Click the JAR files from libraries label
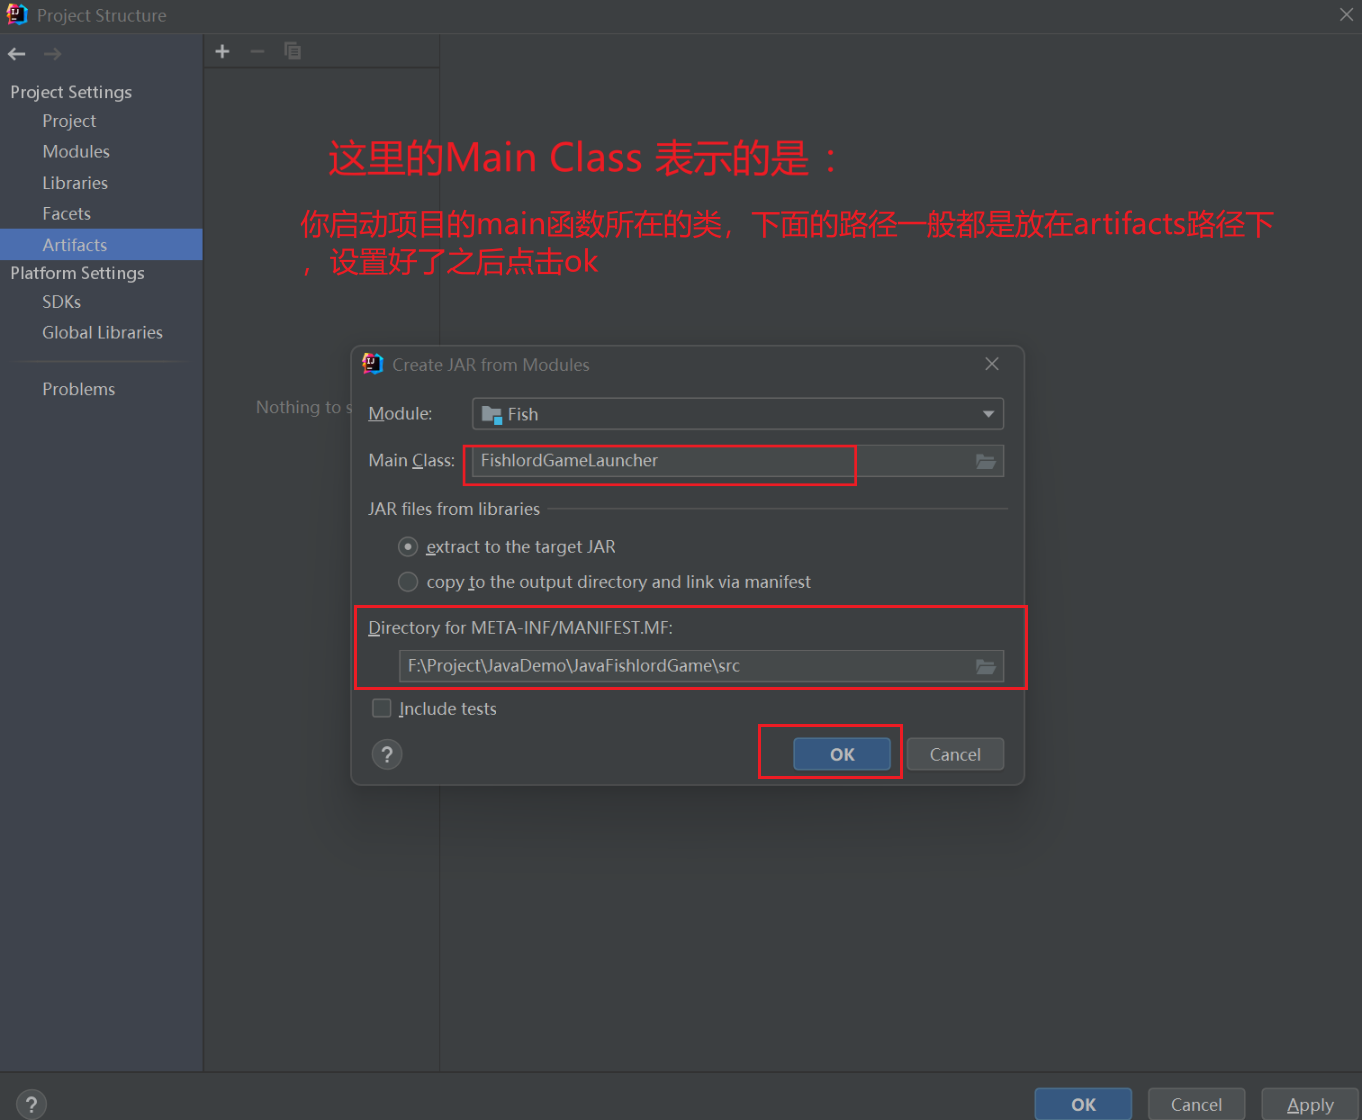This screenshot has width=1362, height=1120. [x=454, y=509]
